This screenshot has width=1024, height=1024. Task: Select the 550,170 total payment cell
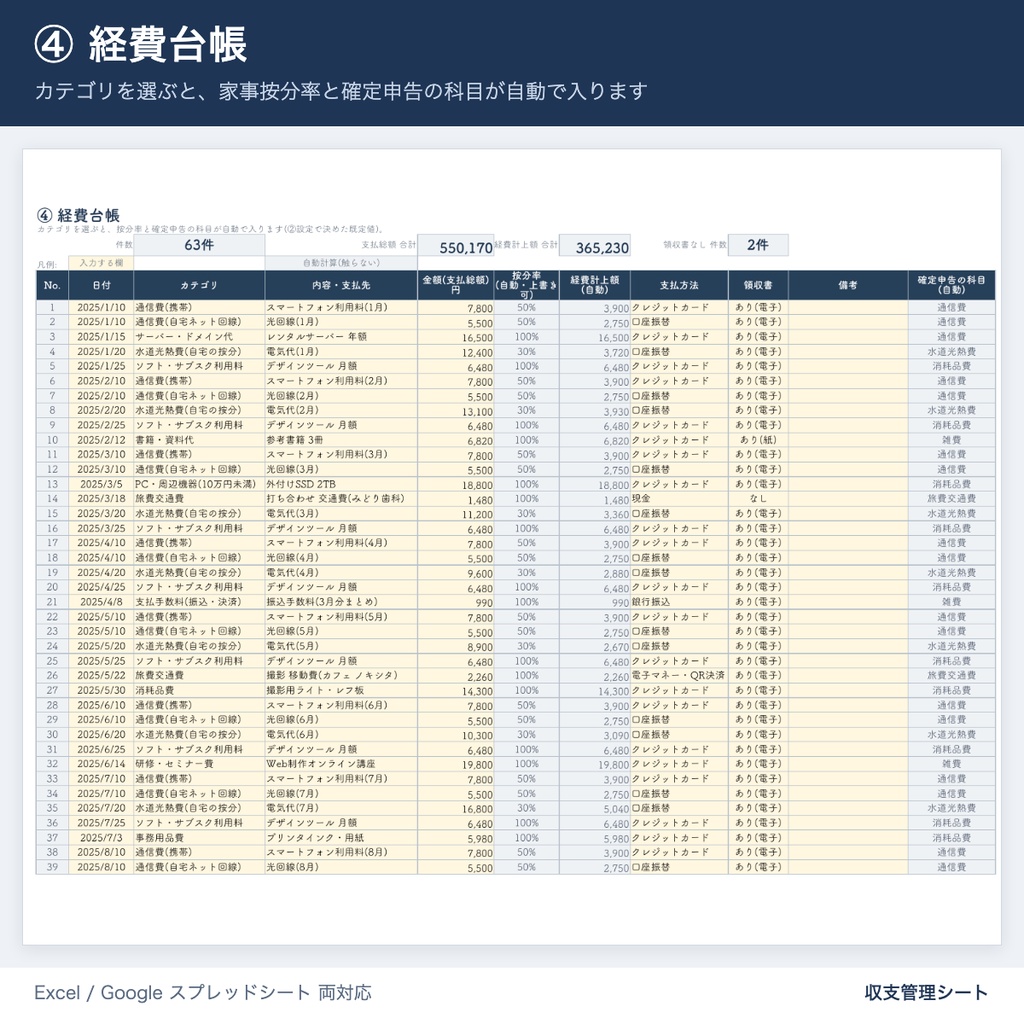pos(456,246)
